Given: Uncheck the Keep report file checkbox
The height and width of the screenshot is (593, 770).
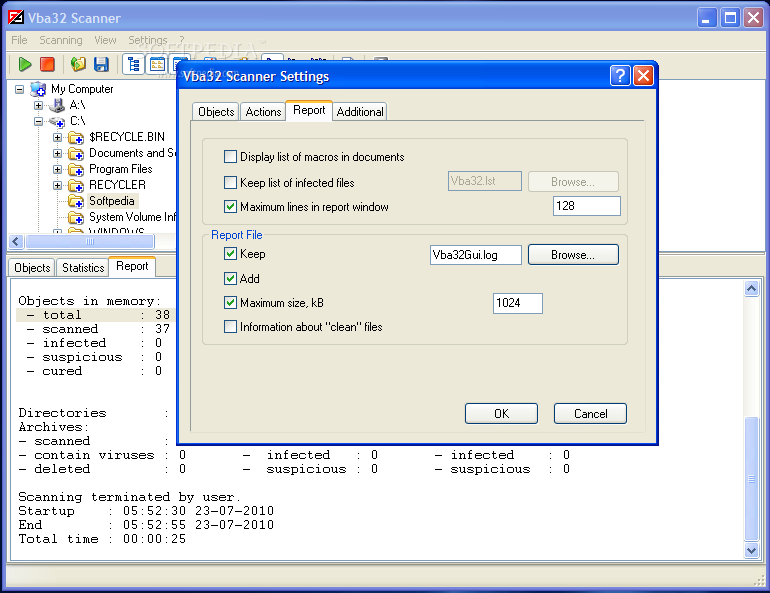Looking at the screenshot, I should (x=230, y=254).
